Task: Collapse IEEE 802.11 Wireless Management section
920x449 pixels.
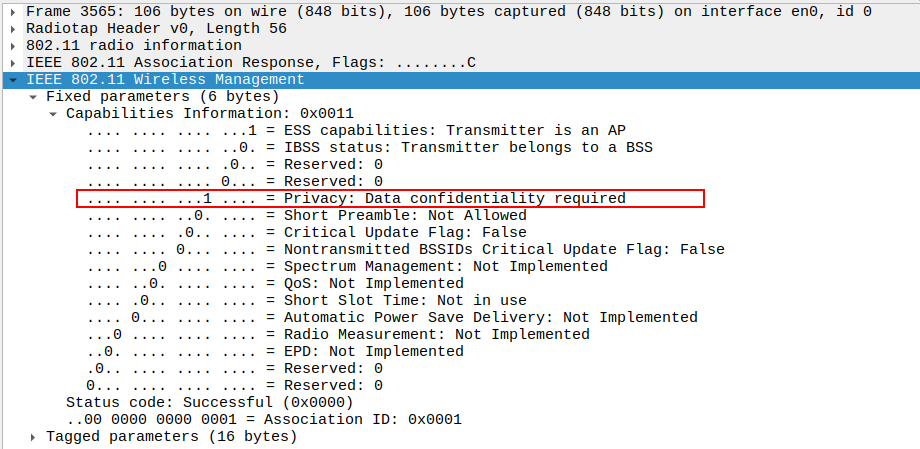Action: tap(11, 80)
